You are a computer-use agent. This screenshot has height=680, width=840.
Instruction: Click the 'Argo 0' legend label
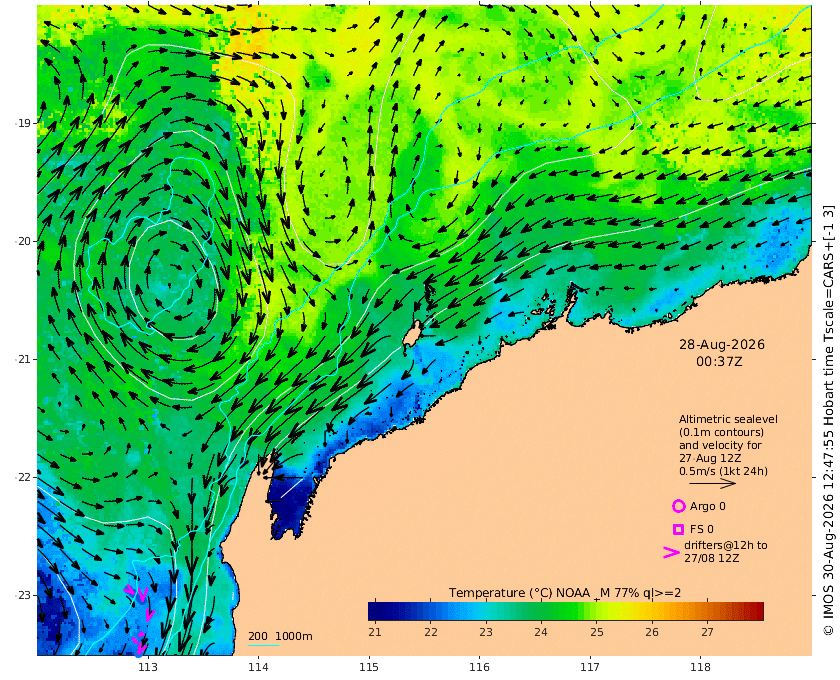coord(708,506)
